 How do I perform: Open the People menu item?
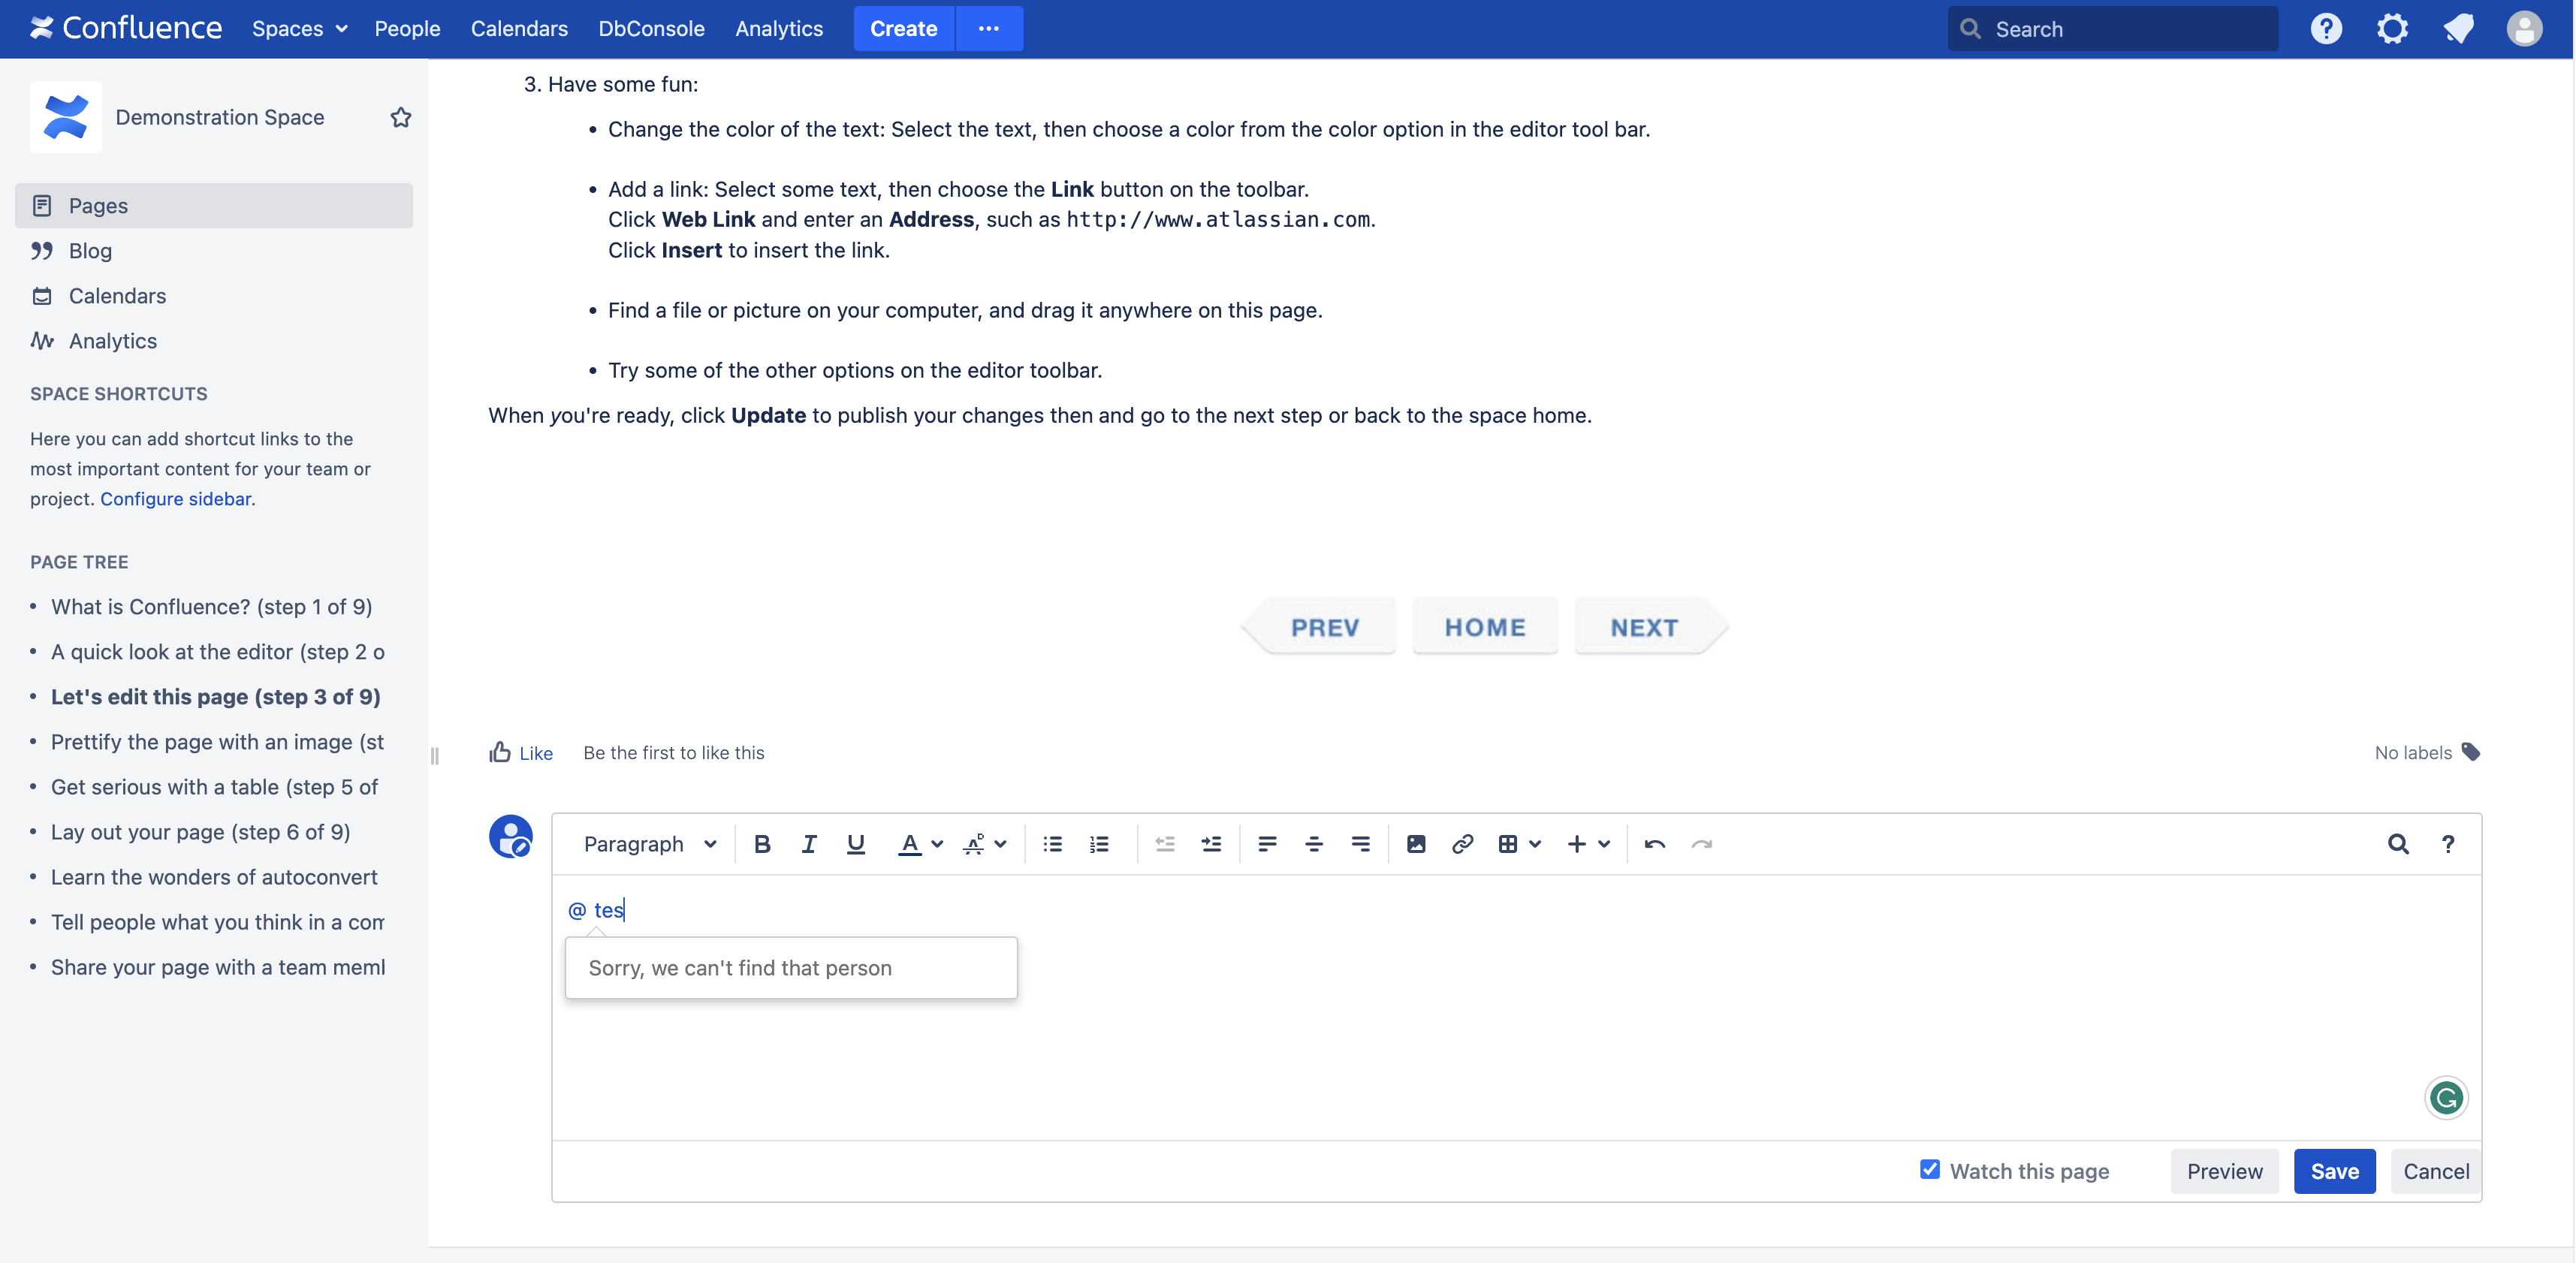407,28
